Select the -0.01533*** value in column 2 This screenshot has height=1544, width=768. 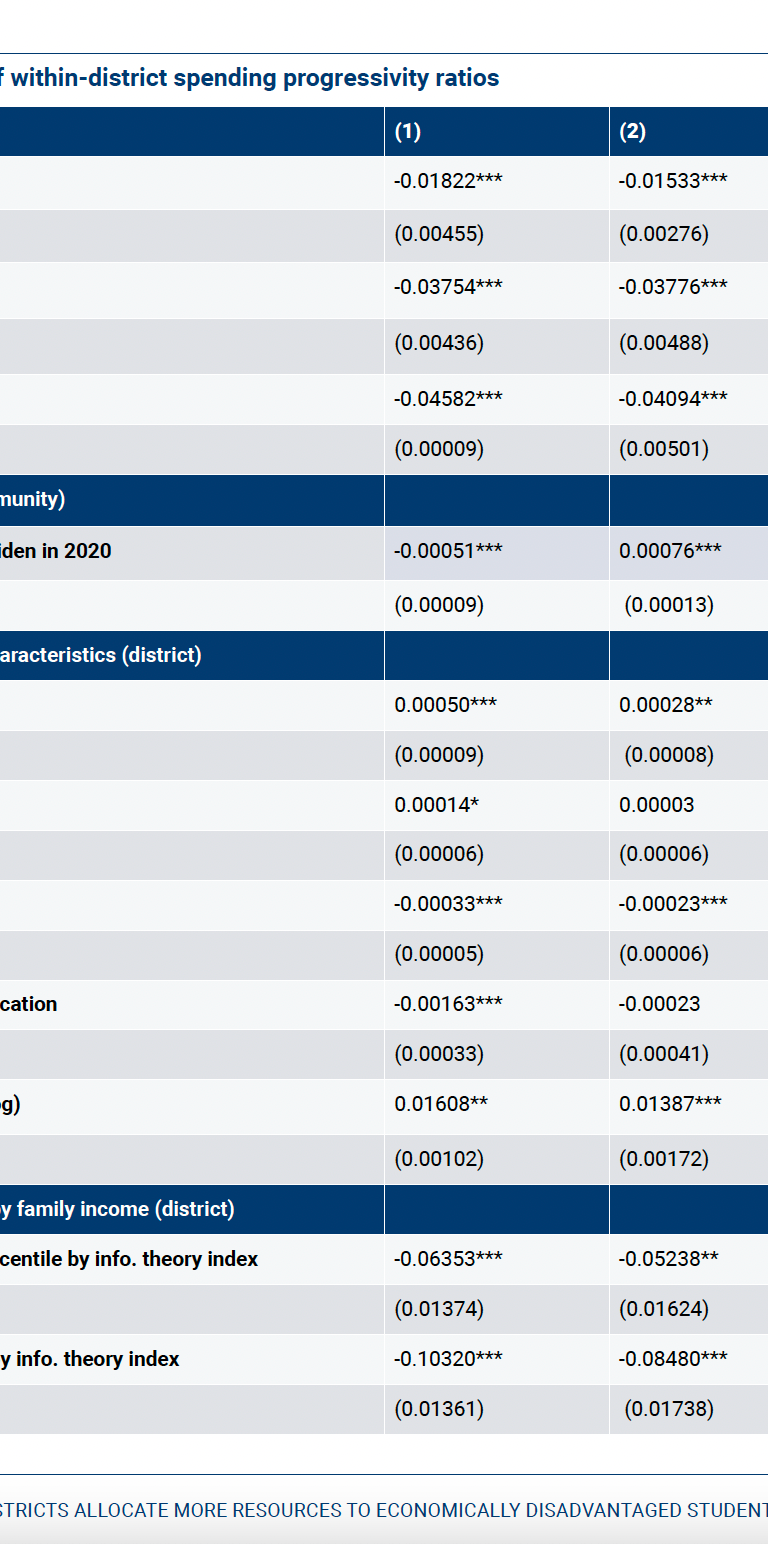click(672, 181)
